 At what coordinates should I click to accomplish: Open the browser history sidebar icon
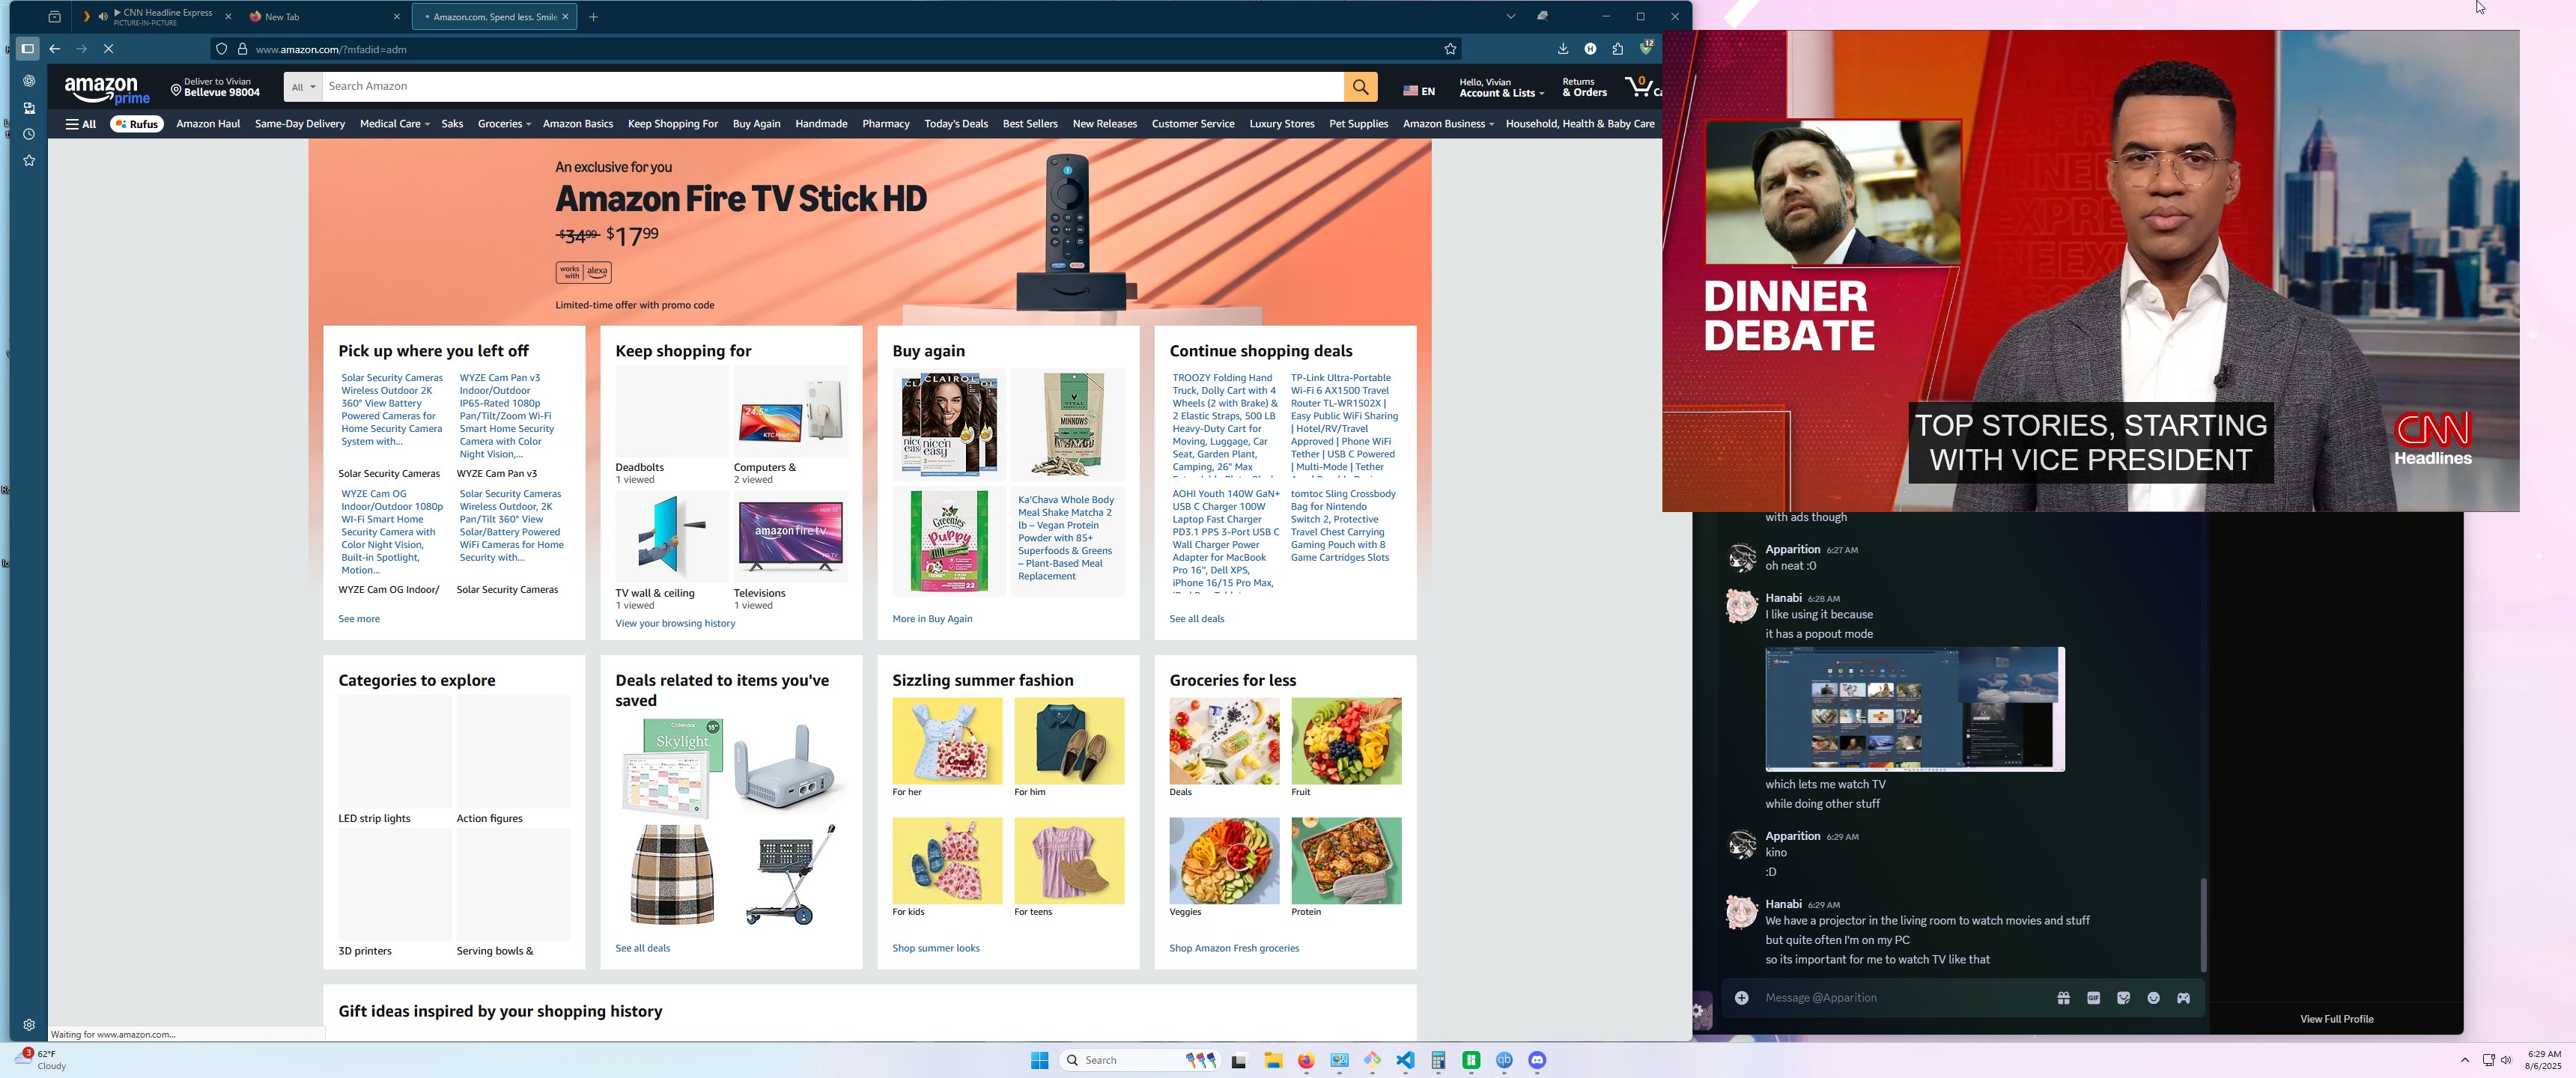point(29,134)
